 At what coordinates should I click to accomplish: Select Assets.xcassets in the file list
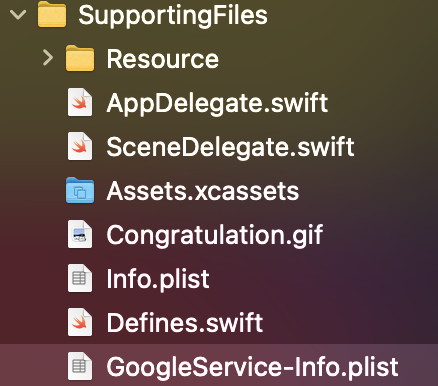click(203, 191)
